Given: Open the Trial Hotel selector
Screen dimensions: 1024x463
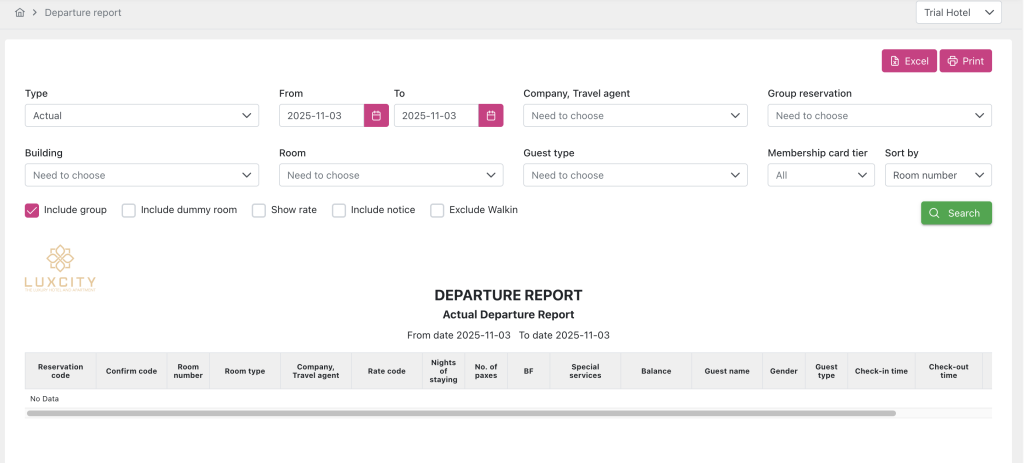Looking at the screenshot, I should tap(958, 12).
